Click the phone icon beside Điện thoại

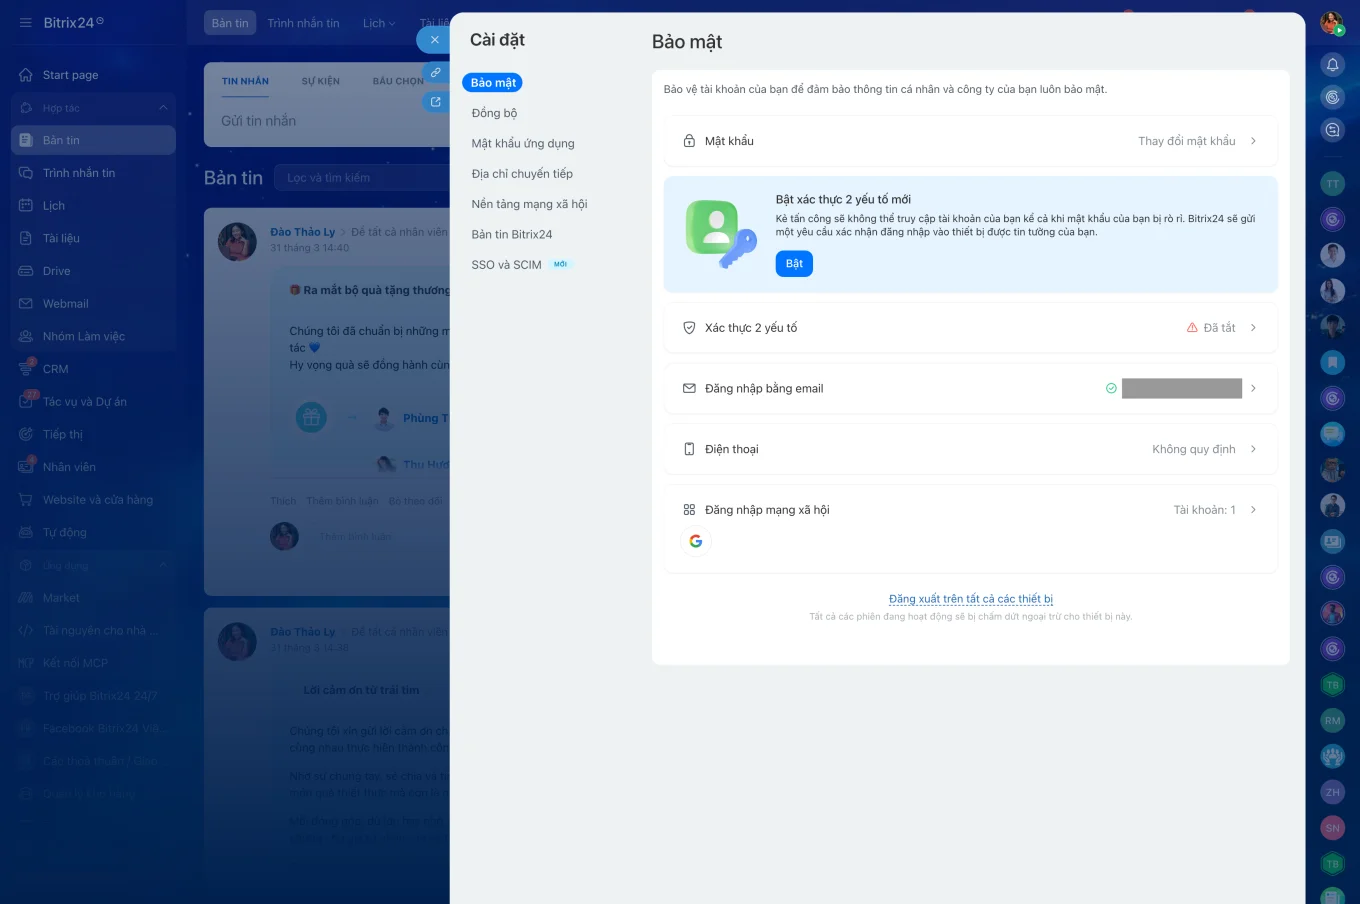coord(689,449)
